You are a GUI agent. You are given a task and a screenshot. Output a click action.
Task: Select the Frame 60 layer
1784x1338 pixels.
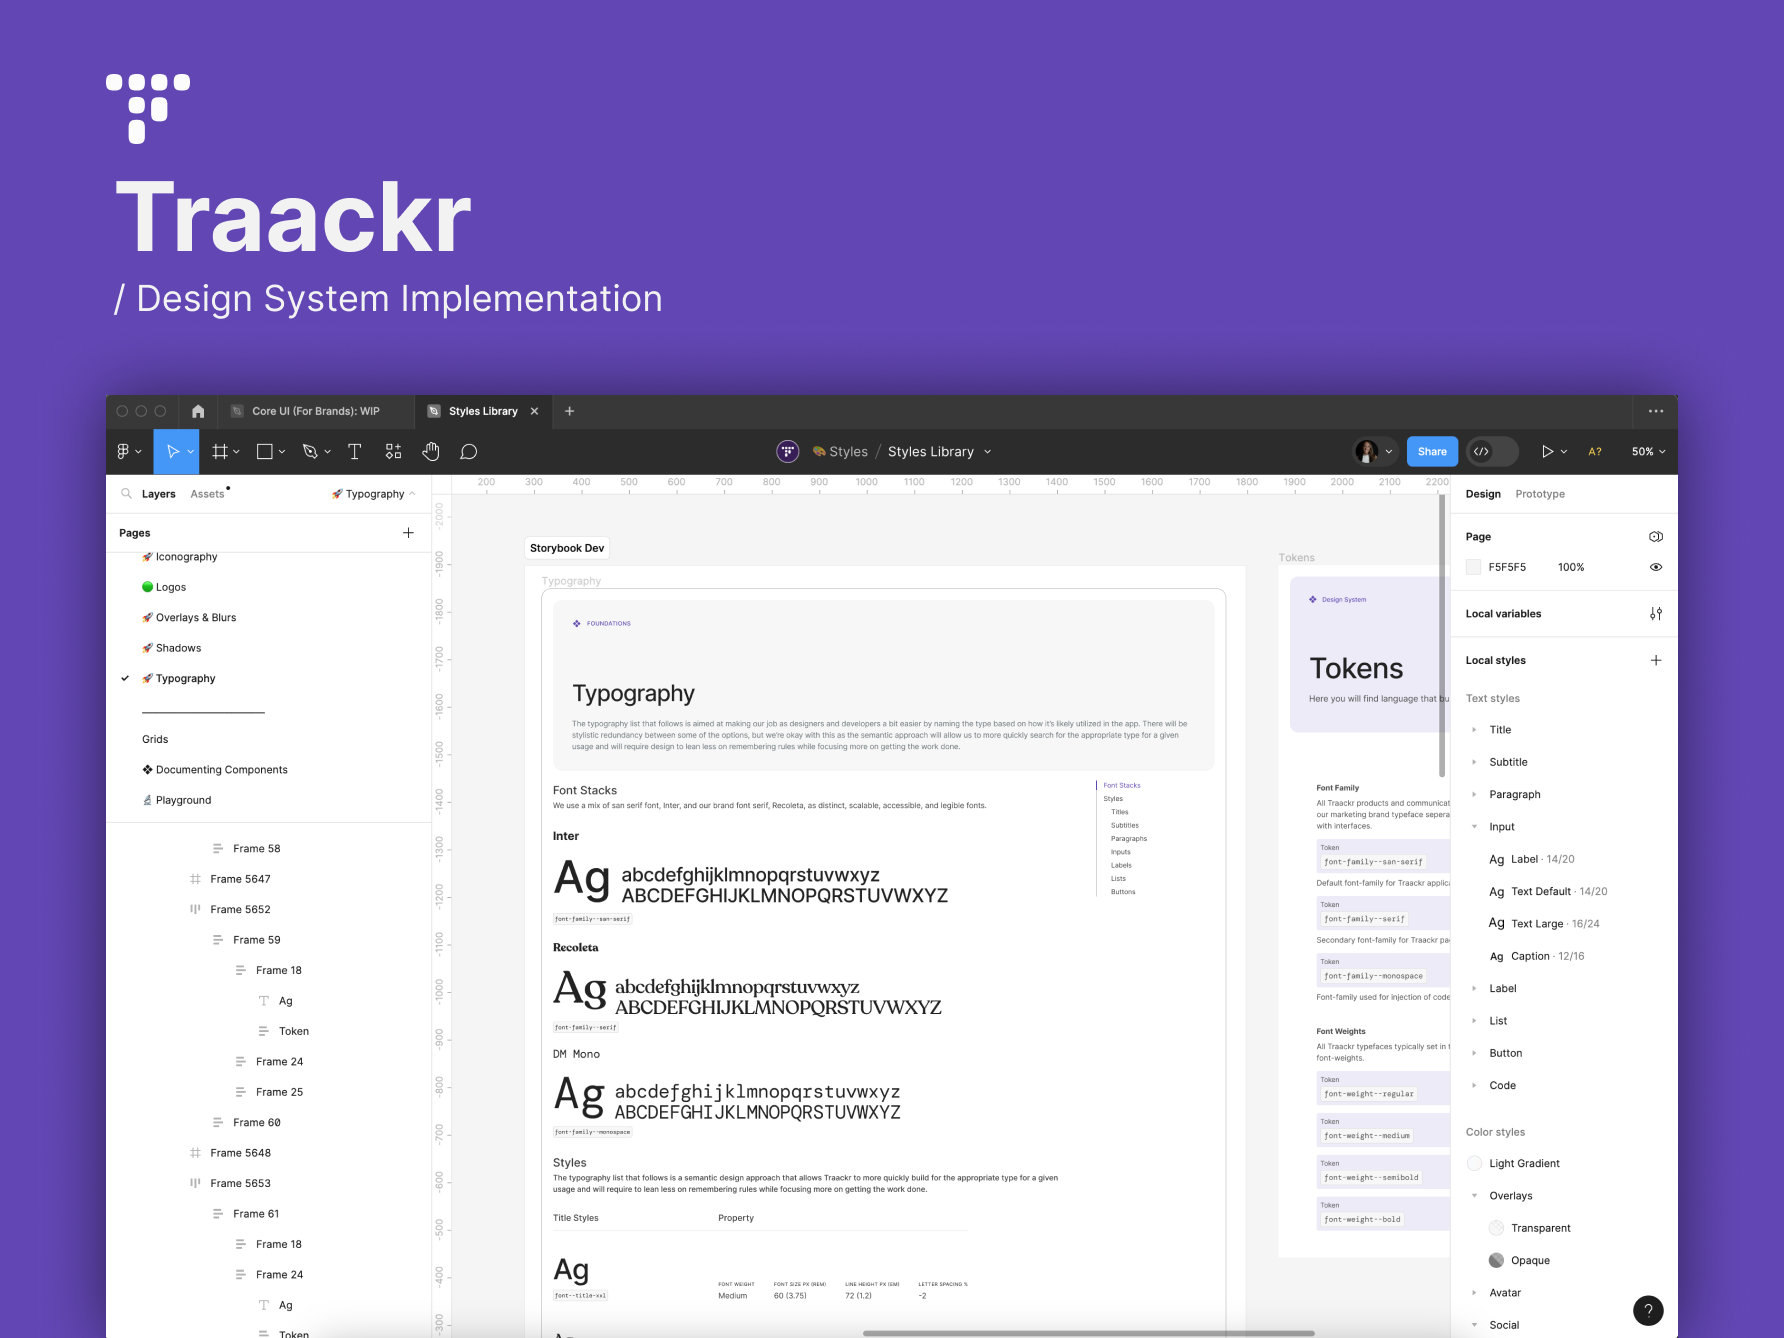(x=257, y=1123)
